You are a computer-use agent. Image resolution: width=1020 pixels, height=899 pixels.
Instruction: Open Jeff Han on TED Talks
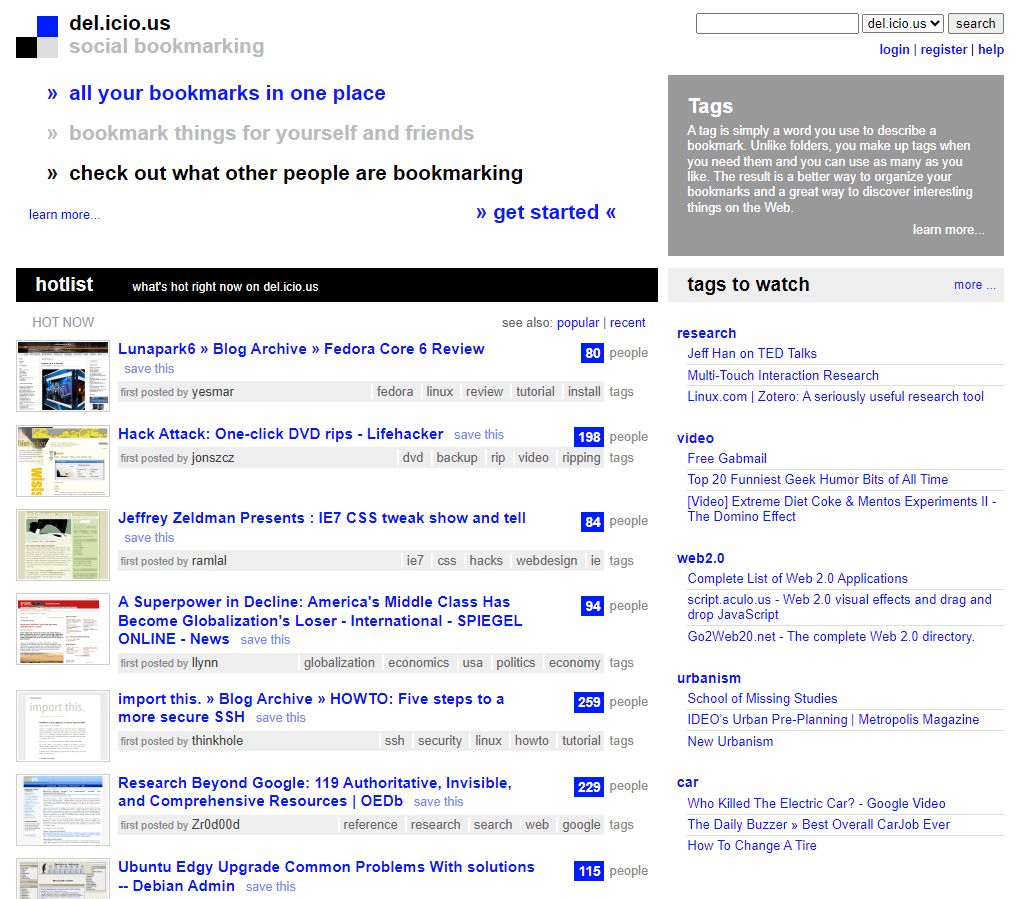point(752,354)
